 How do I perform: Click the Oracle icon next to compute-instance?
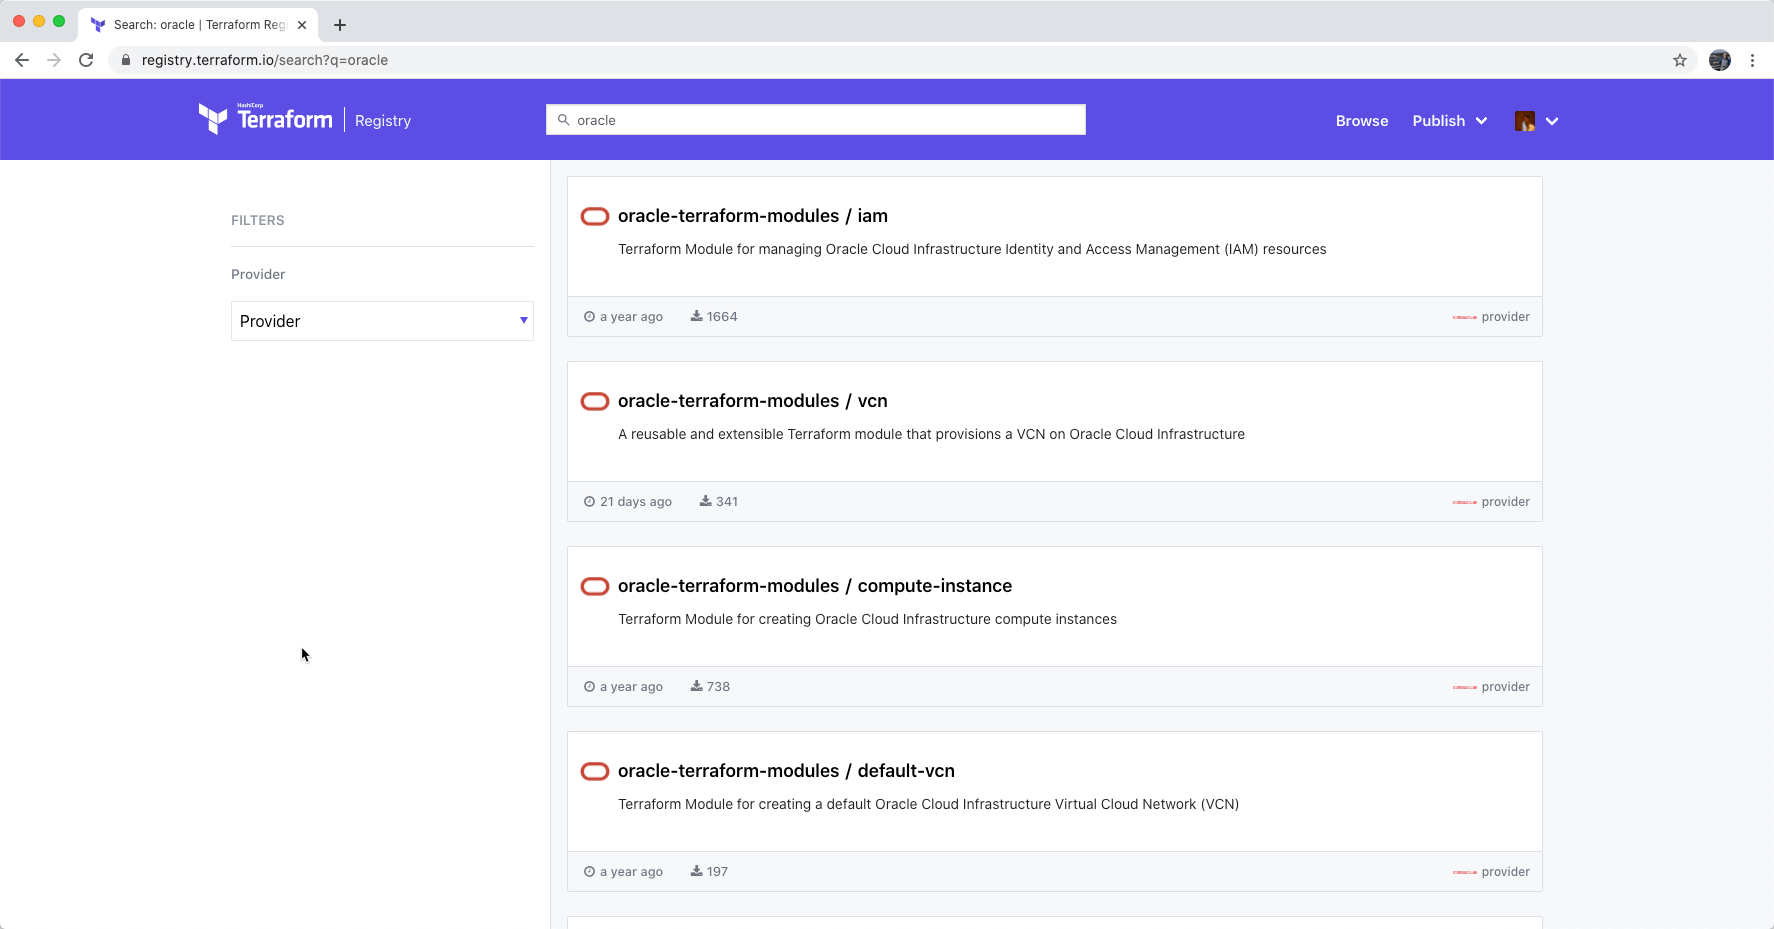coord(595,586)
